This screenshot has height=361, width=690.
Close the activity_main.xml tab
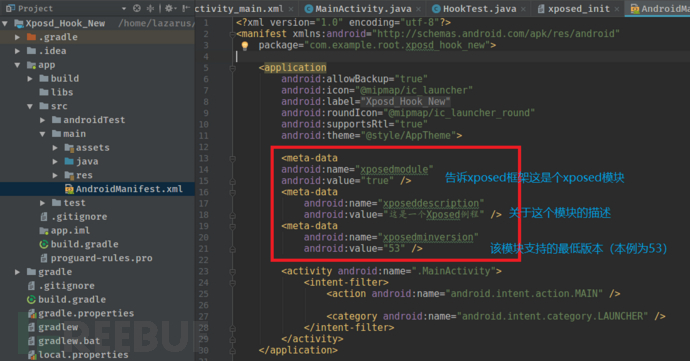(291, 9)
